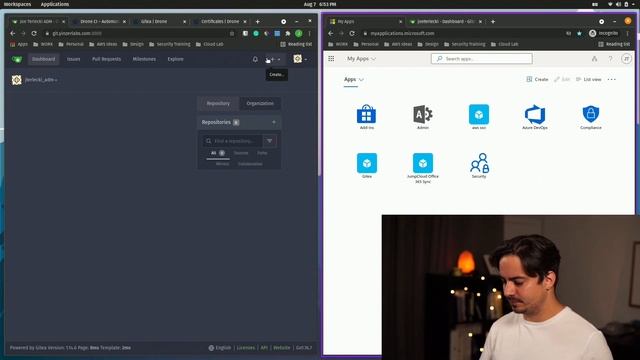Launch the aws sso app tile

[x=479, y=117]
